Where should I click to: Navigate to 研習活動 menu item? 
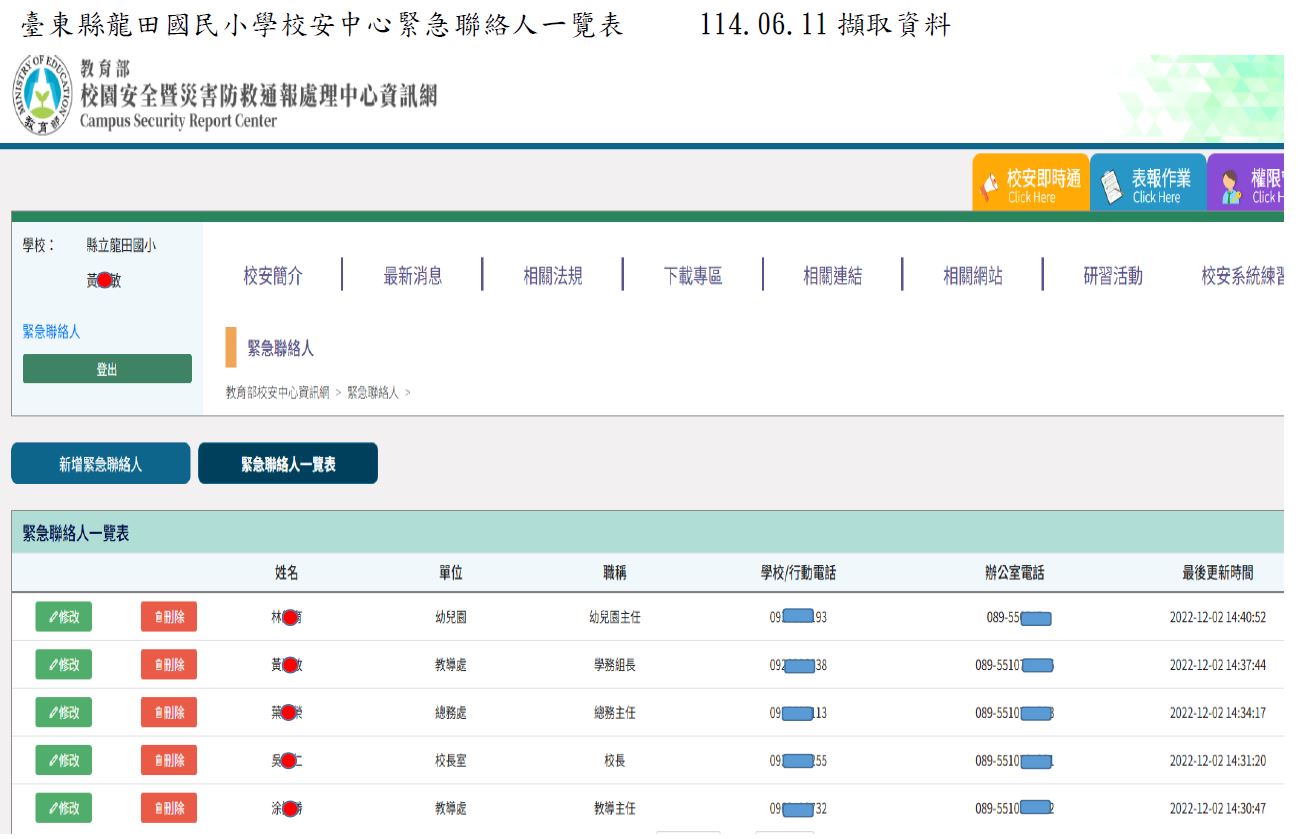coord(1112,276)
